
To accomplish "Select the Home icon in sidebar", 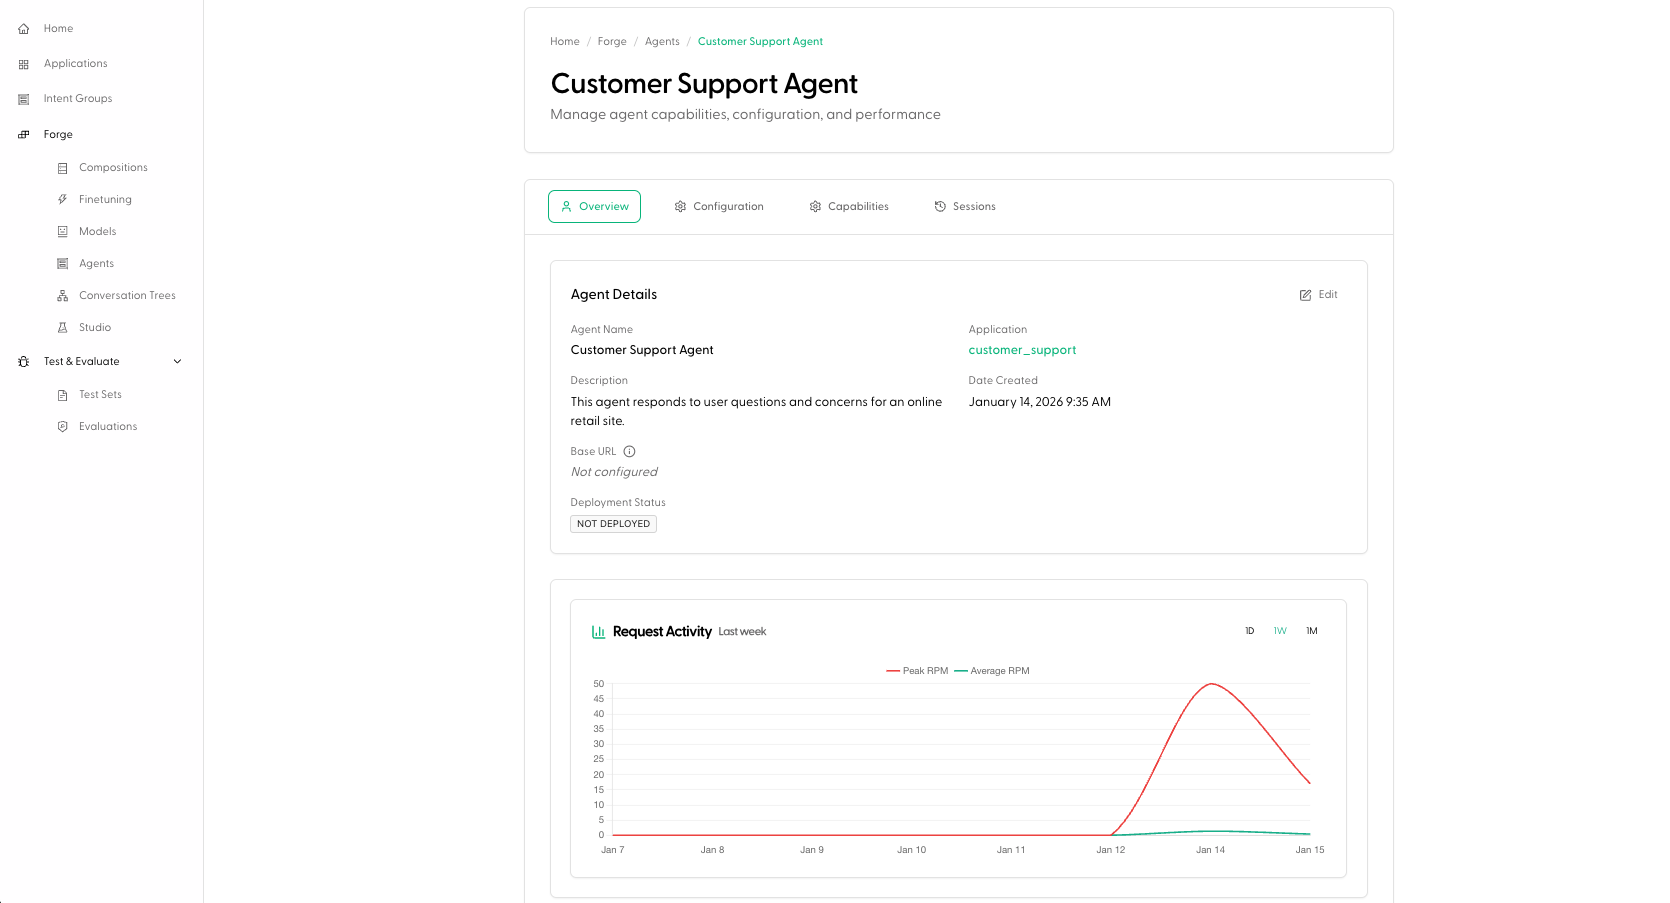I will click(23, 28).
